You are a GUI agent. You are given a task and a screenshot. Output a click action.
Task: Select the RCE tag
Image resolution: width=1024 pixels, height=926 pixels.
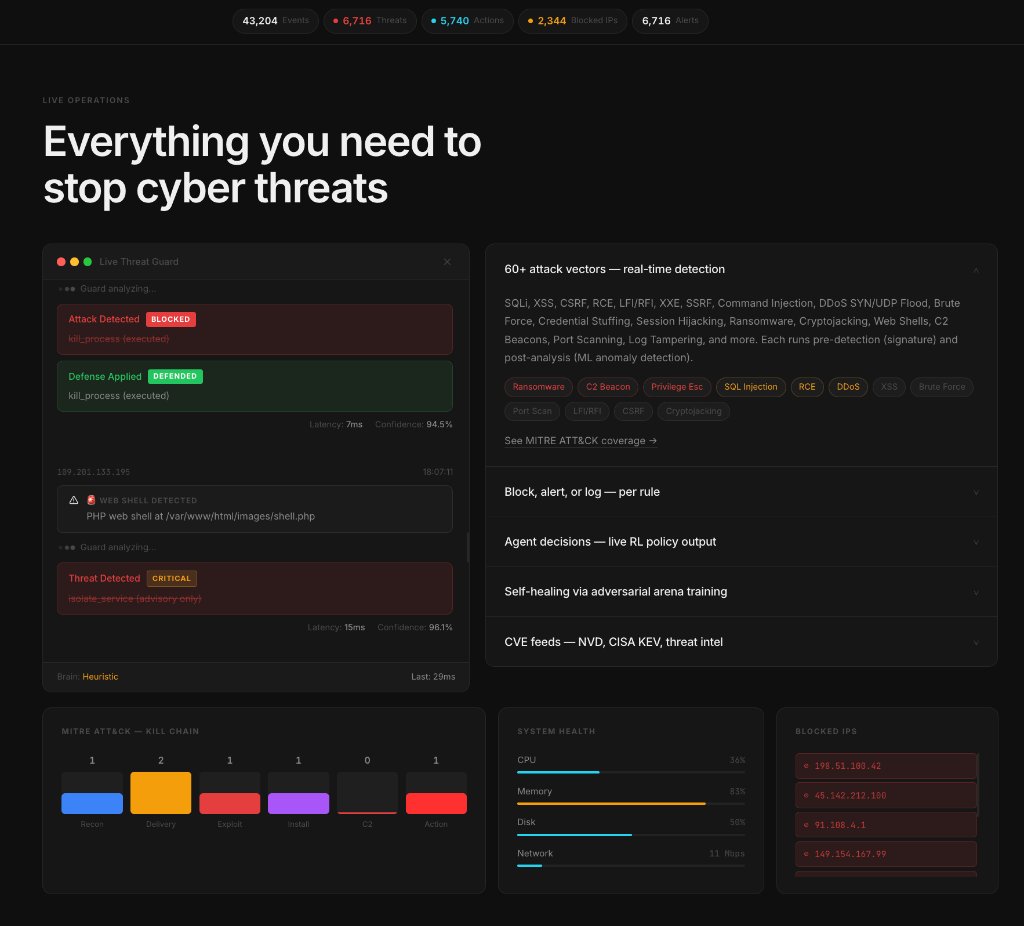pyautogui.click(x=807, y=387)
